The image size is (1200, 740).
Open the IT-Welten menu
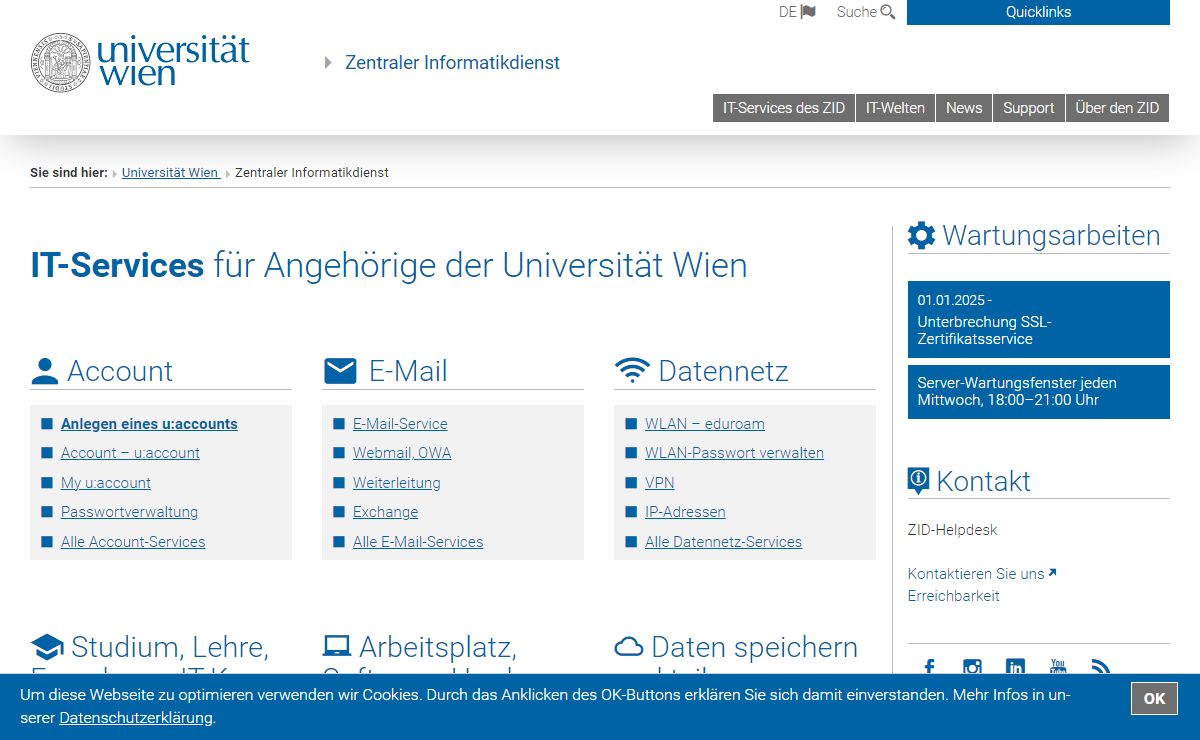coord(895,108)
